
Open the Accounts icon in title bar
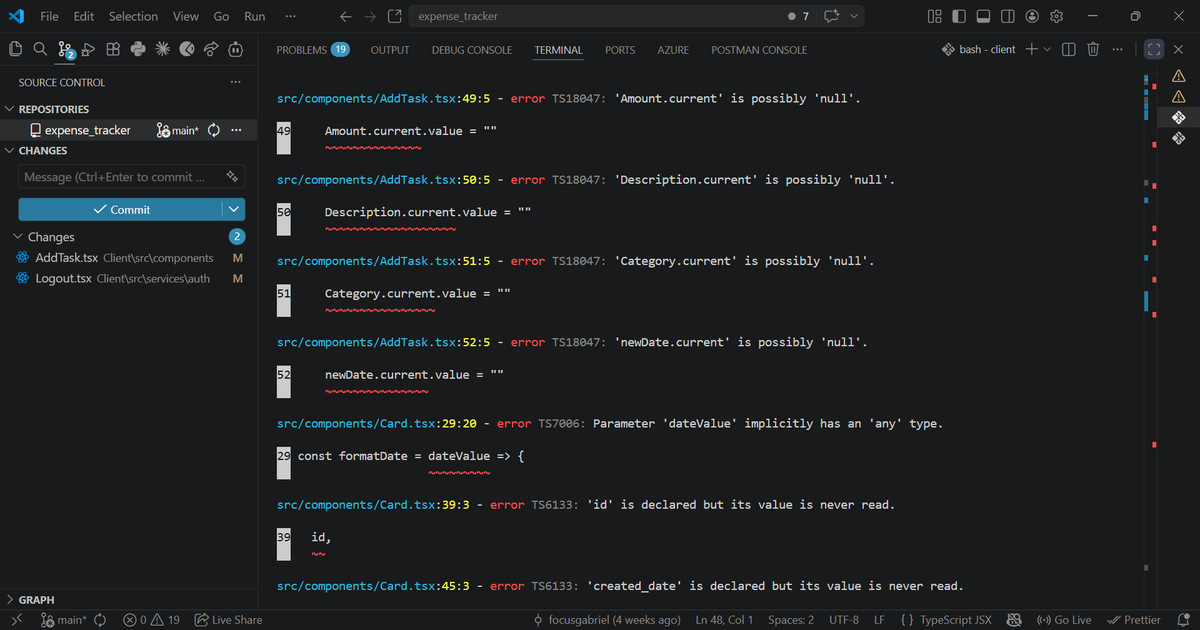1032,16
